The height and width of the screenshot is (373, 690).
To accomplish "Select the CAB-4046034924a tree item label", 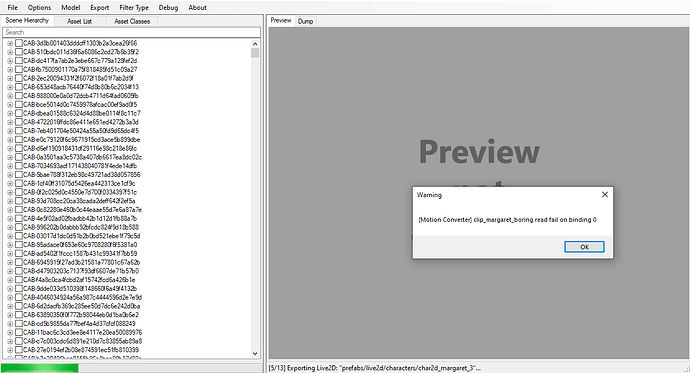I will pos(82,297).
